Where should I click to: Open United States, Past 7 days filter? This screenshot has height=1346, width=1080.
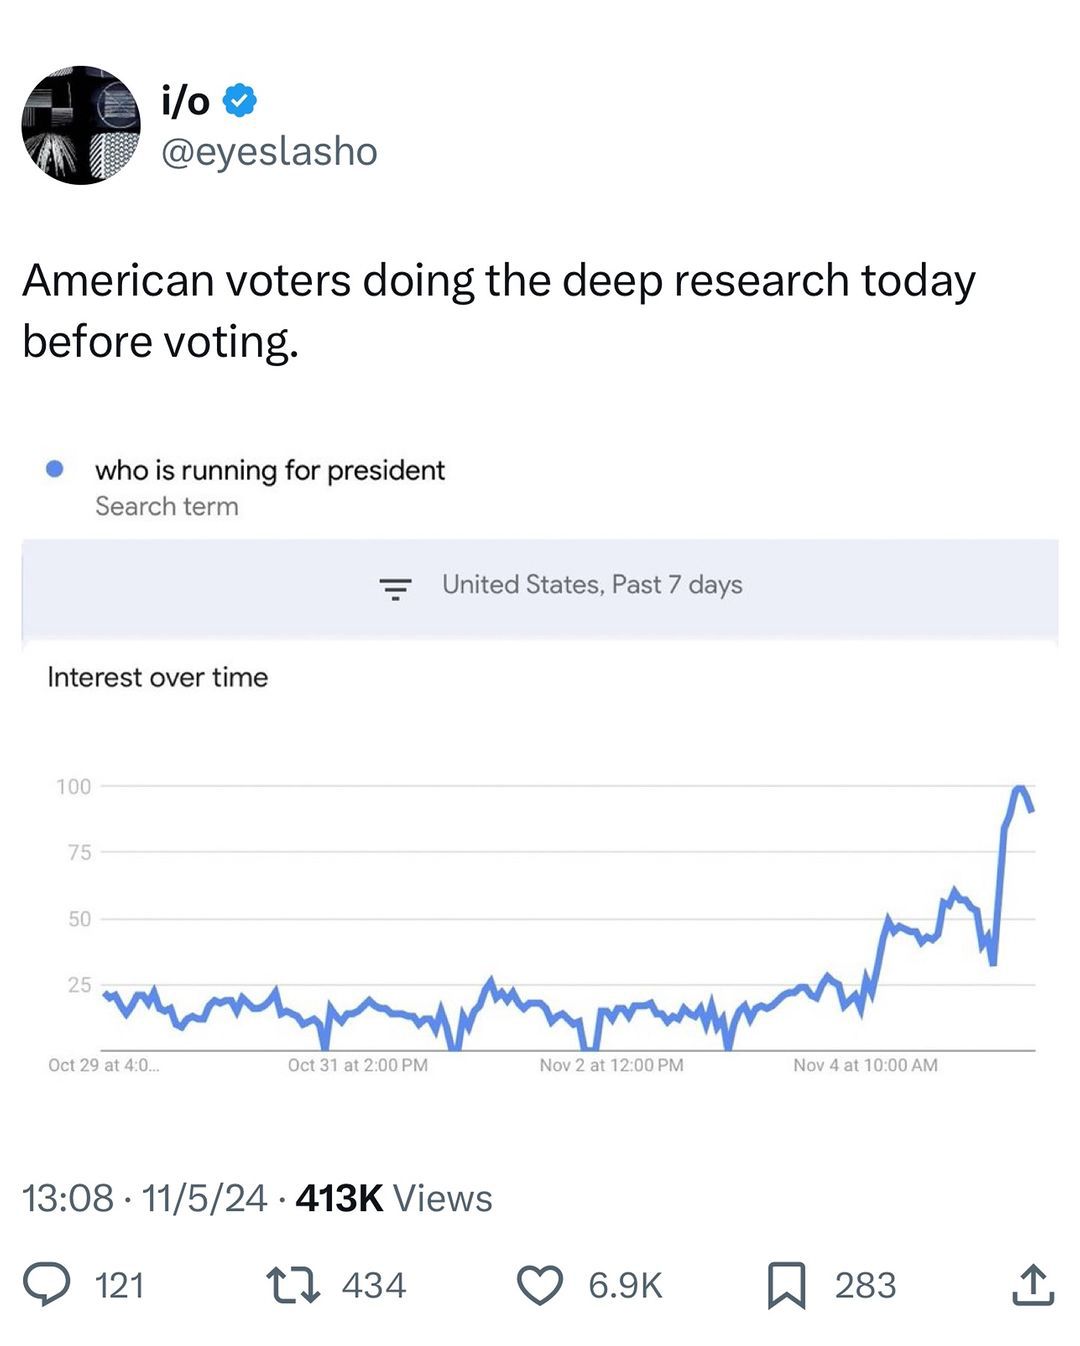click(x=592, y=585)
